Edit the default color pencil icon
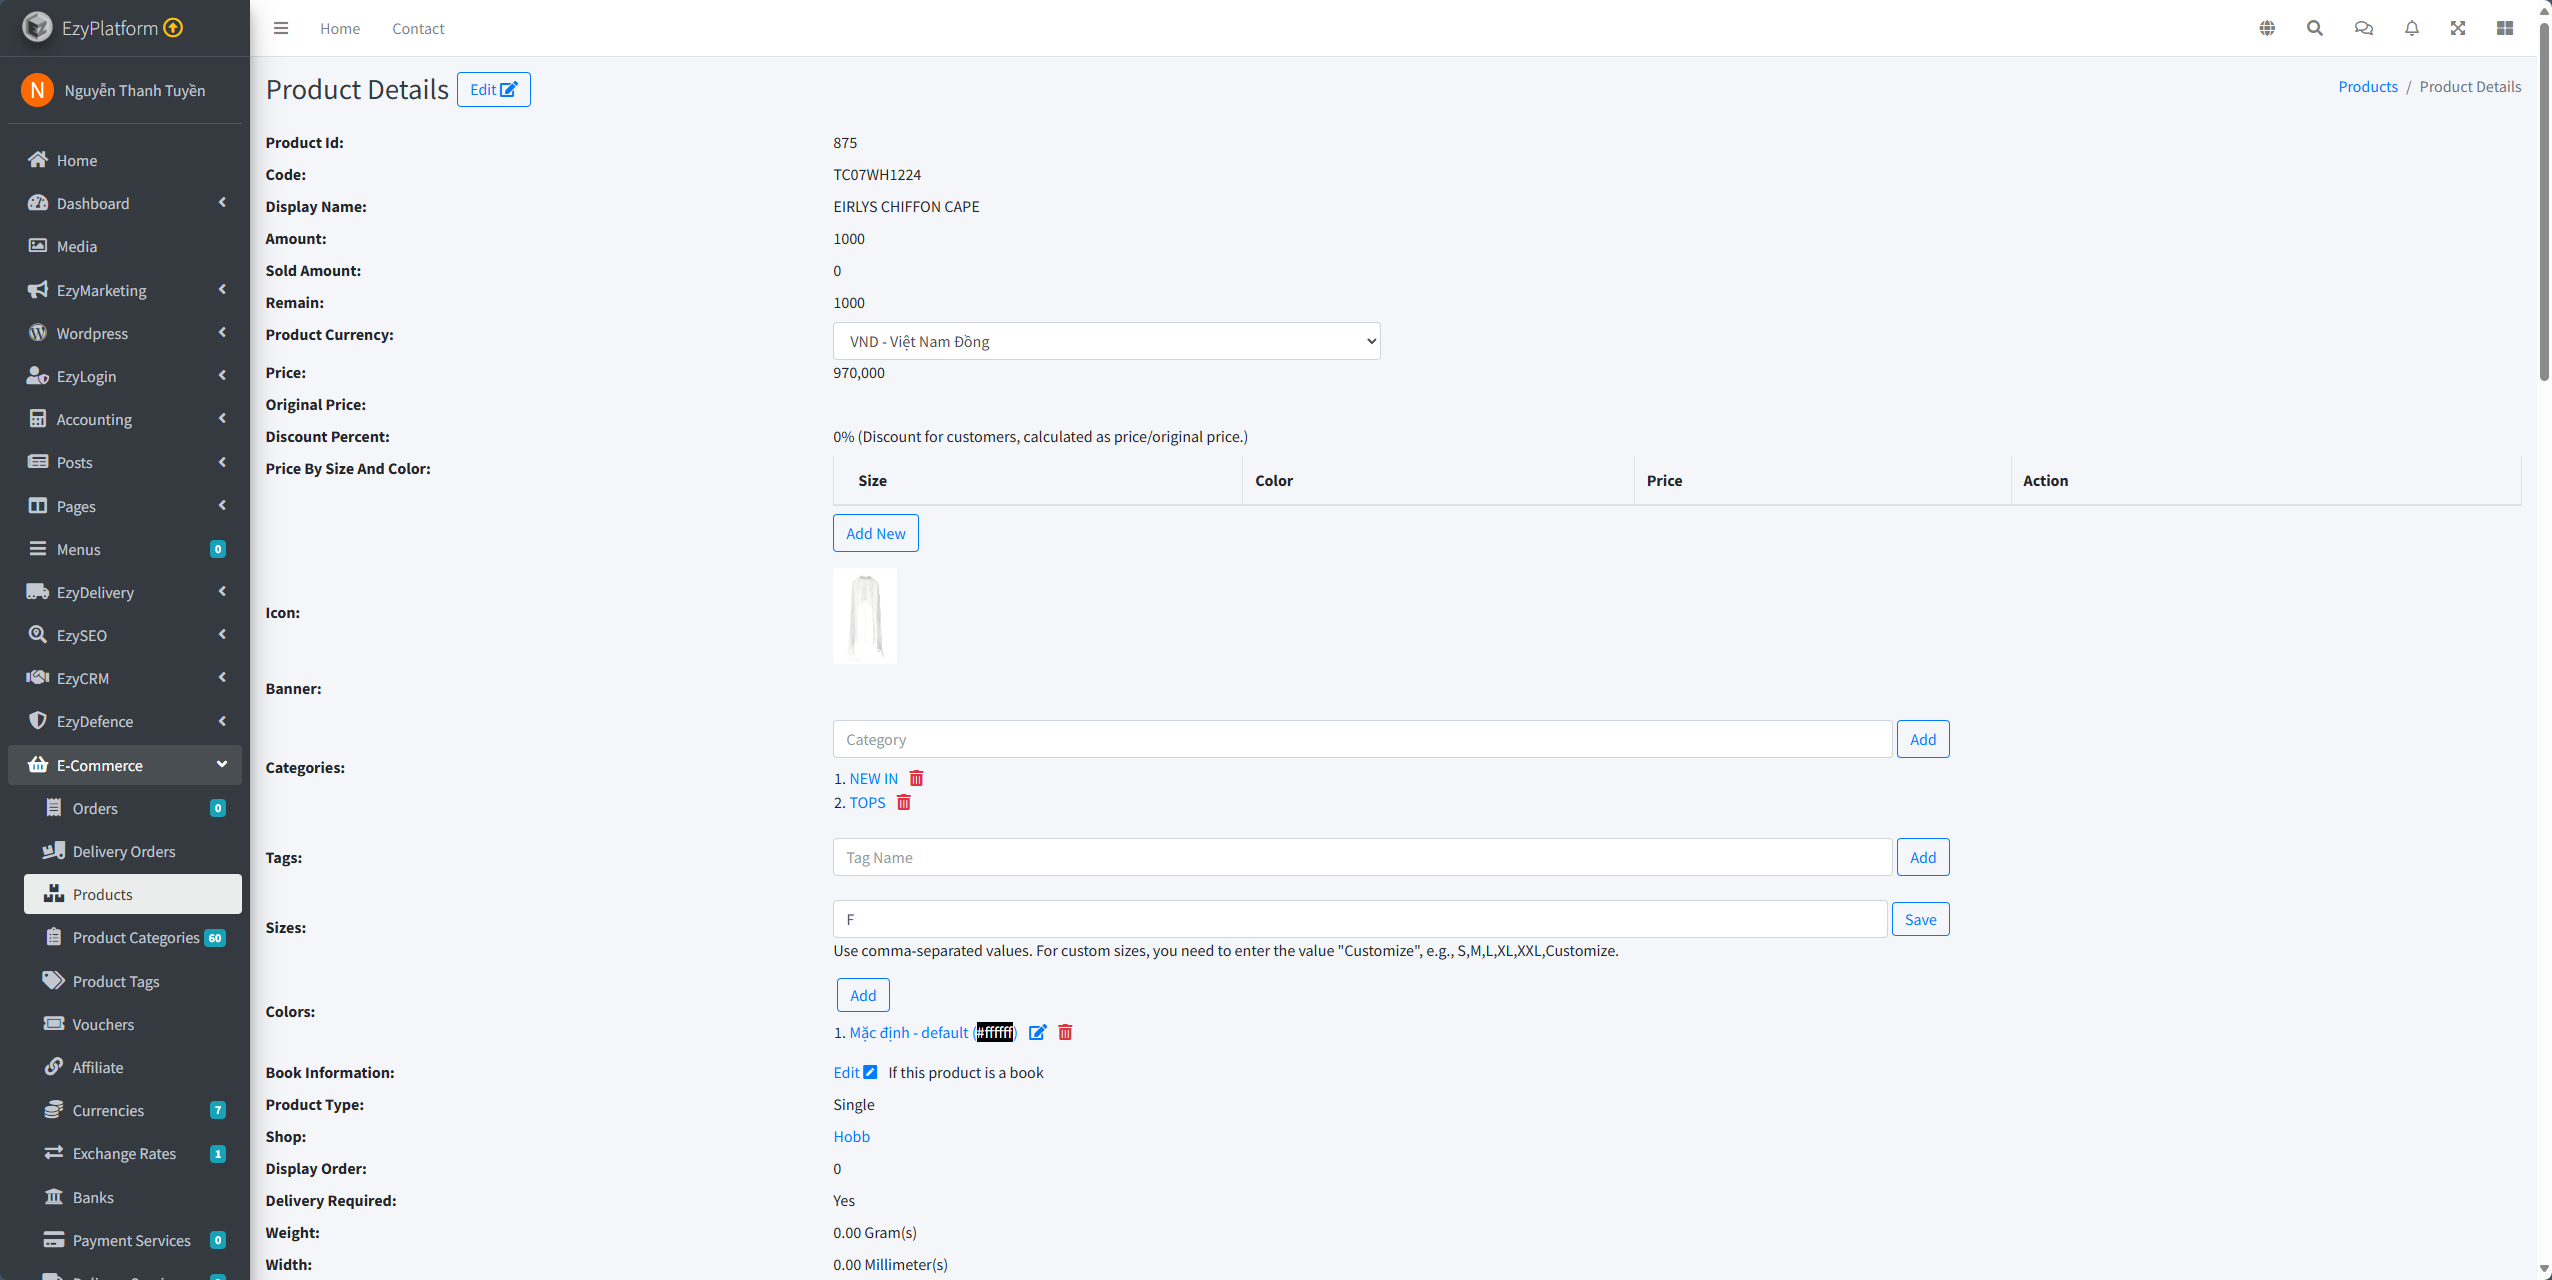Screen dimensions: 2552x1280 [x=1037, y=1032]
